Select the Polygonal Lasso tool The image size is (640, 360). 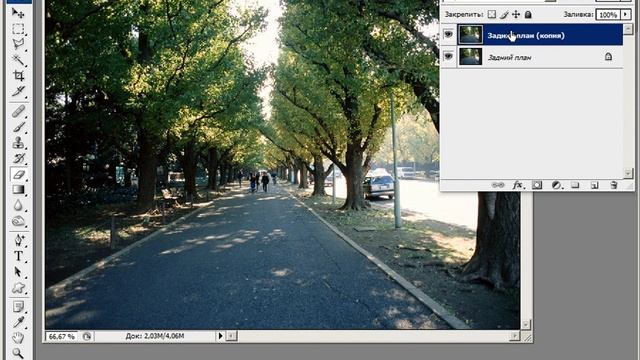[x=18, y=44]
